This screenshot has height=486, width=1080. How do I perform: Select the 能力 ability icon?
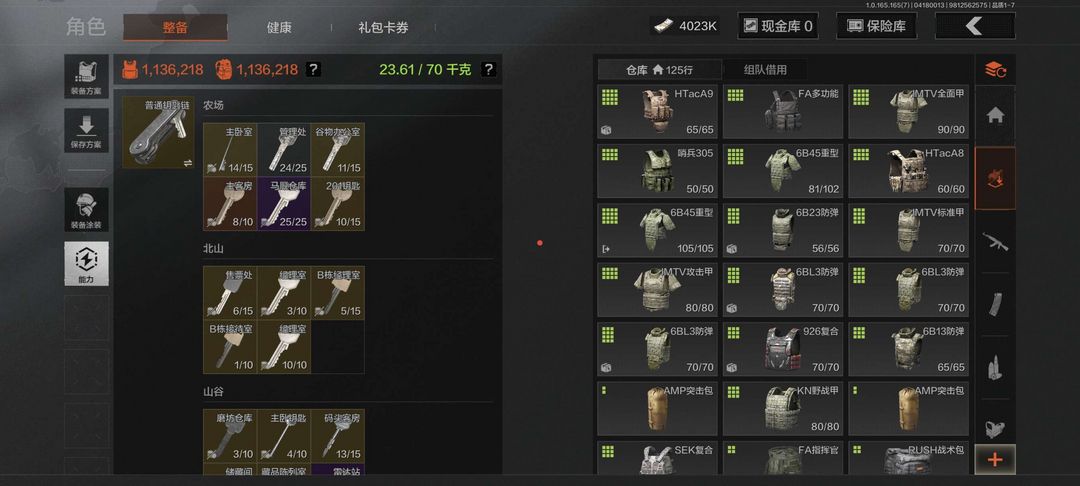87,264
